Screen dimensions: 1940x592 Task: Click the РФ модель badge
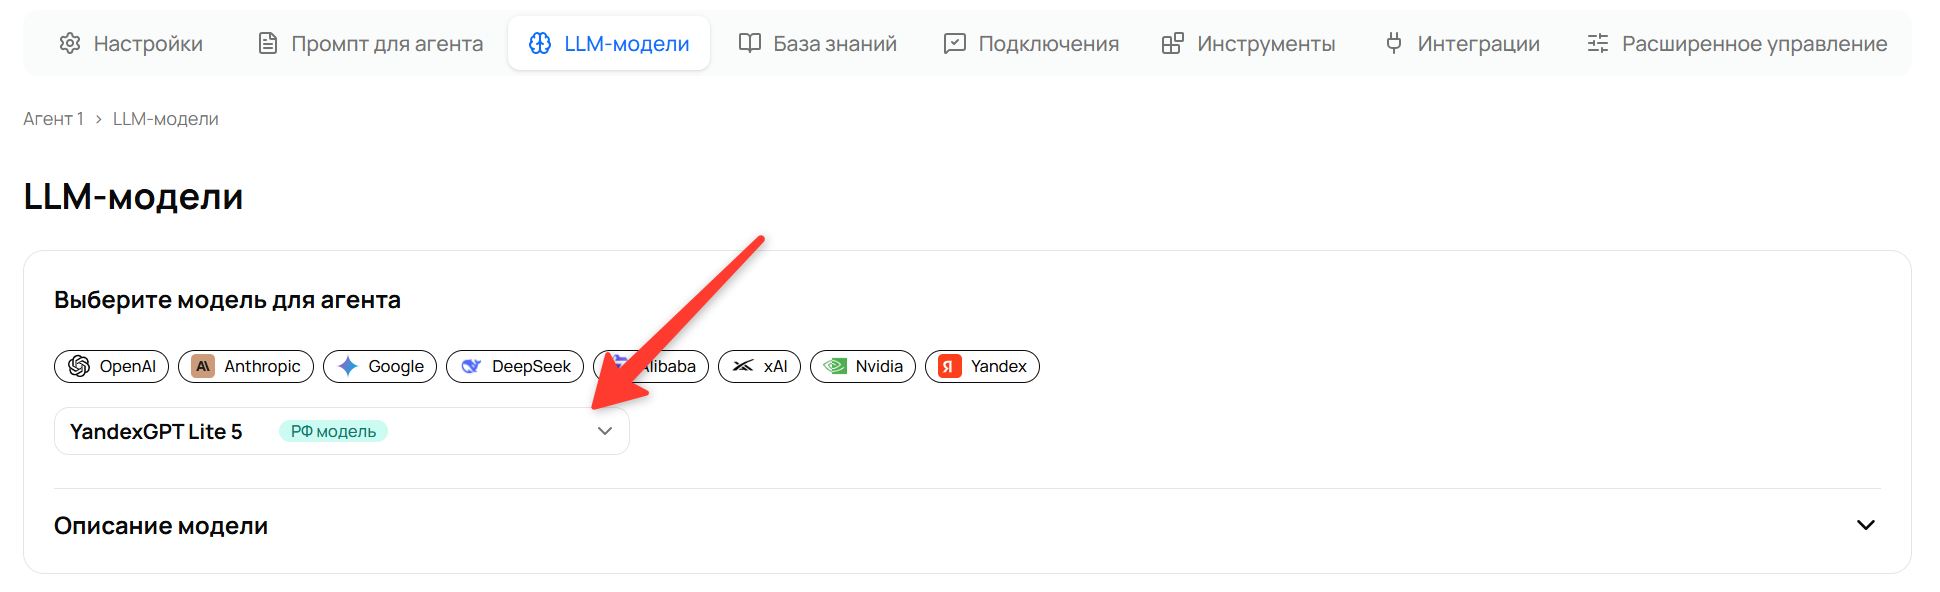tap(333, 431)
